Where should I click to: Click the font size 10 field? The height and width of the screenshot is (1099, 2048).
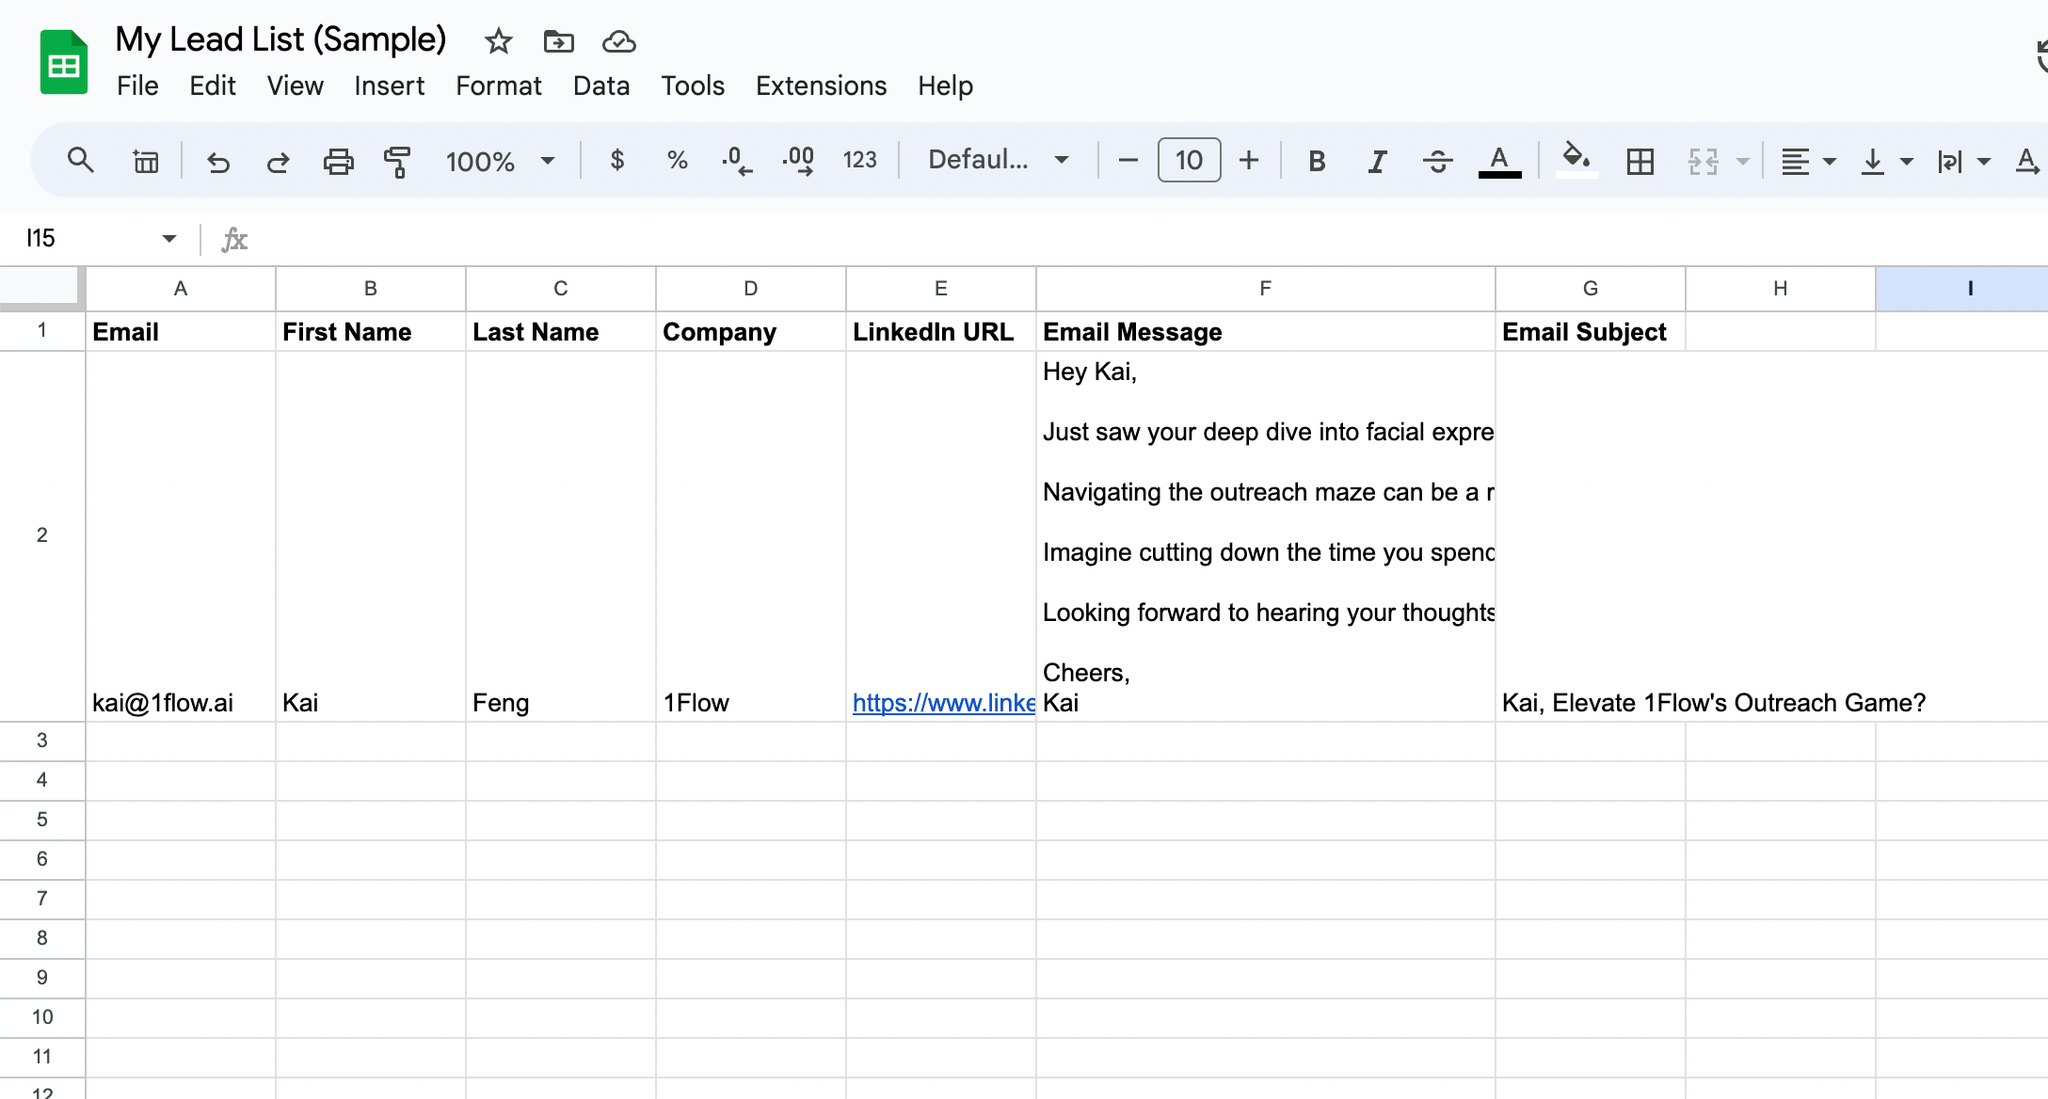coord(1189,160)
